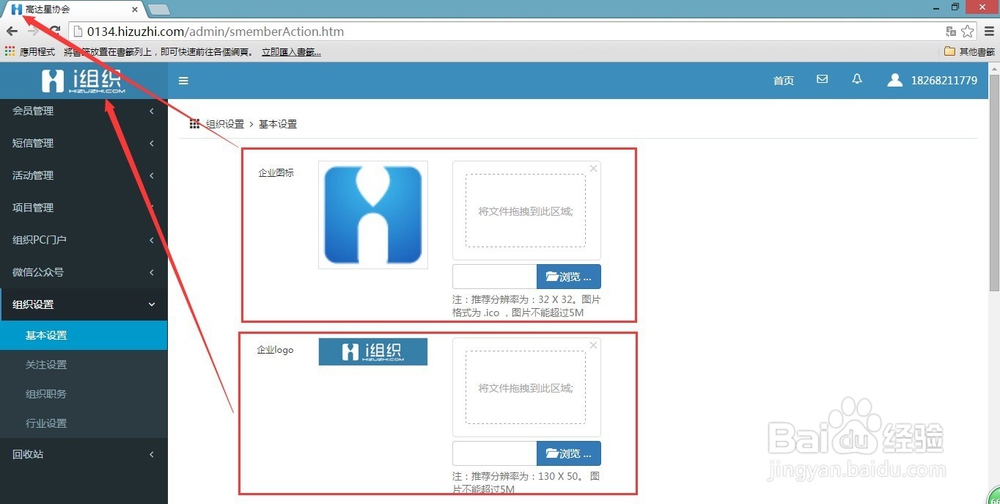Remove 企业logo upload area with X

click(x=593, y=345)
